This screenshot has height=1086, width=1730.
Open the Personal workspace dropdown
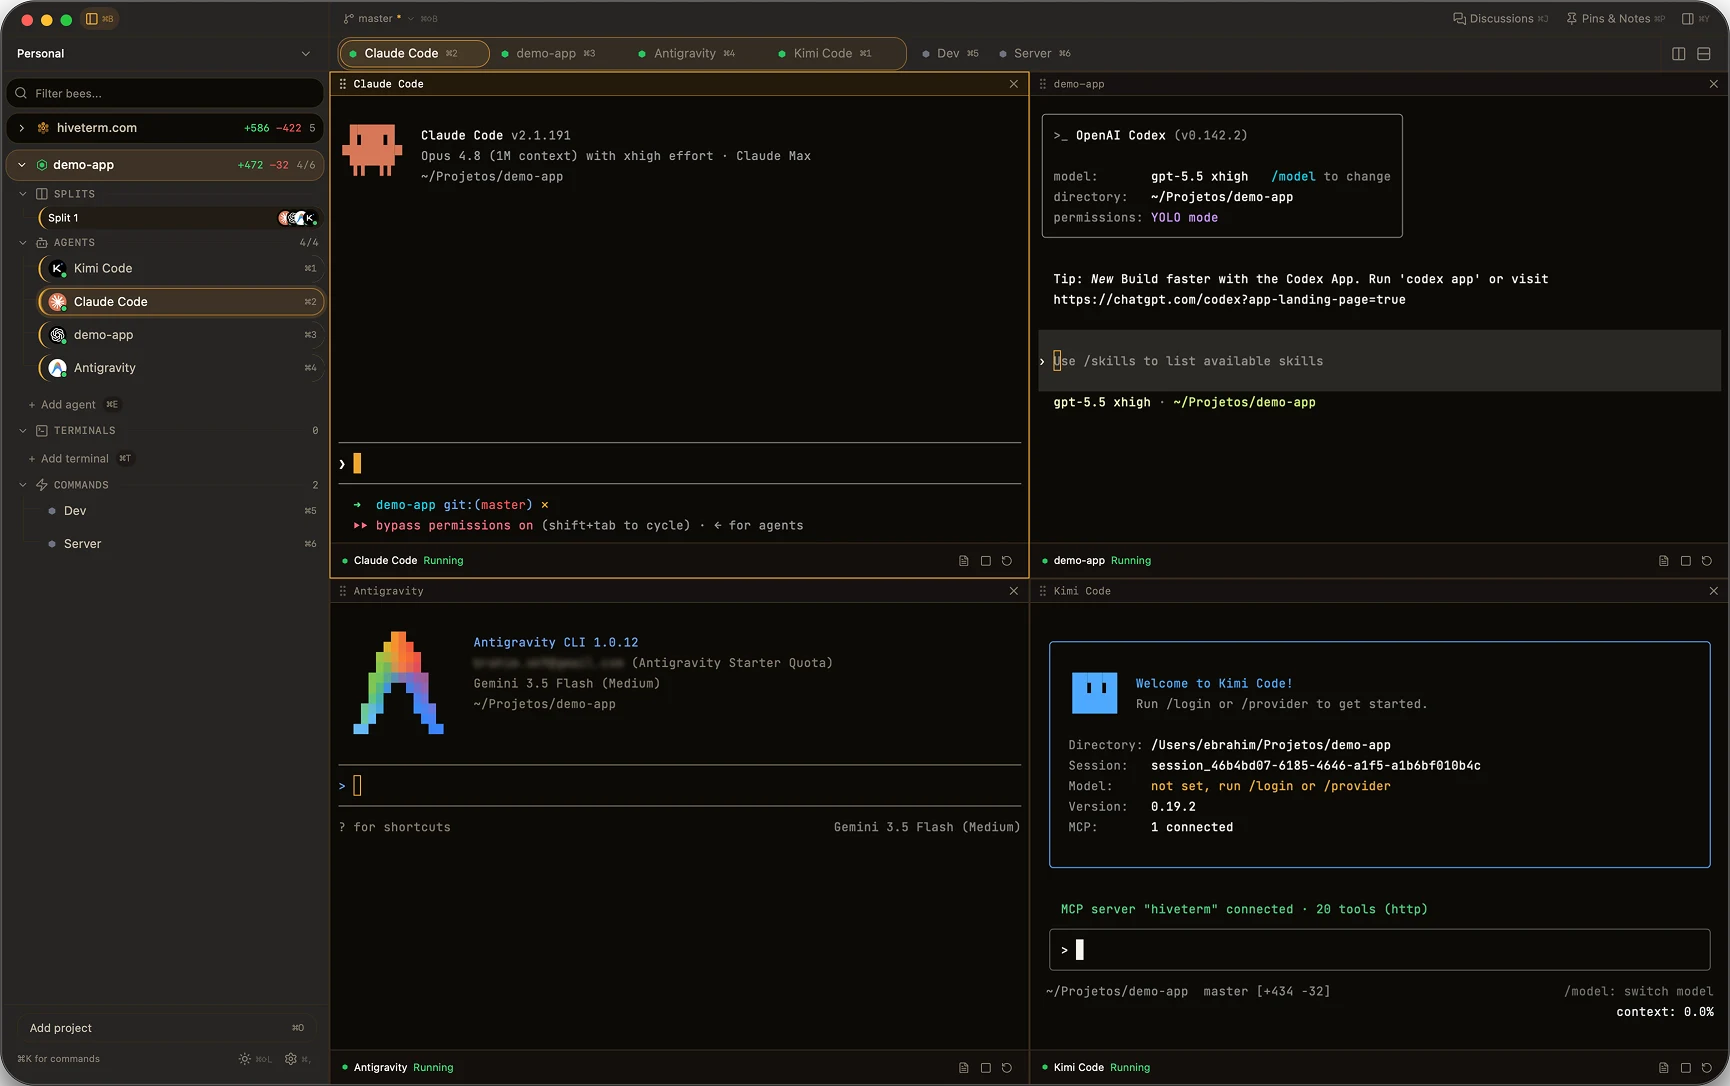165,54
